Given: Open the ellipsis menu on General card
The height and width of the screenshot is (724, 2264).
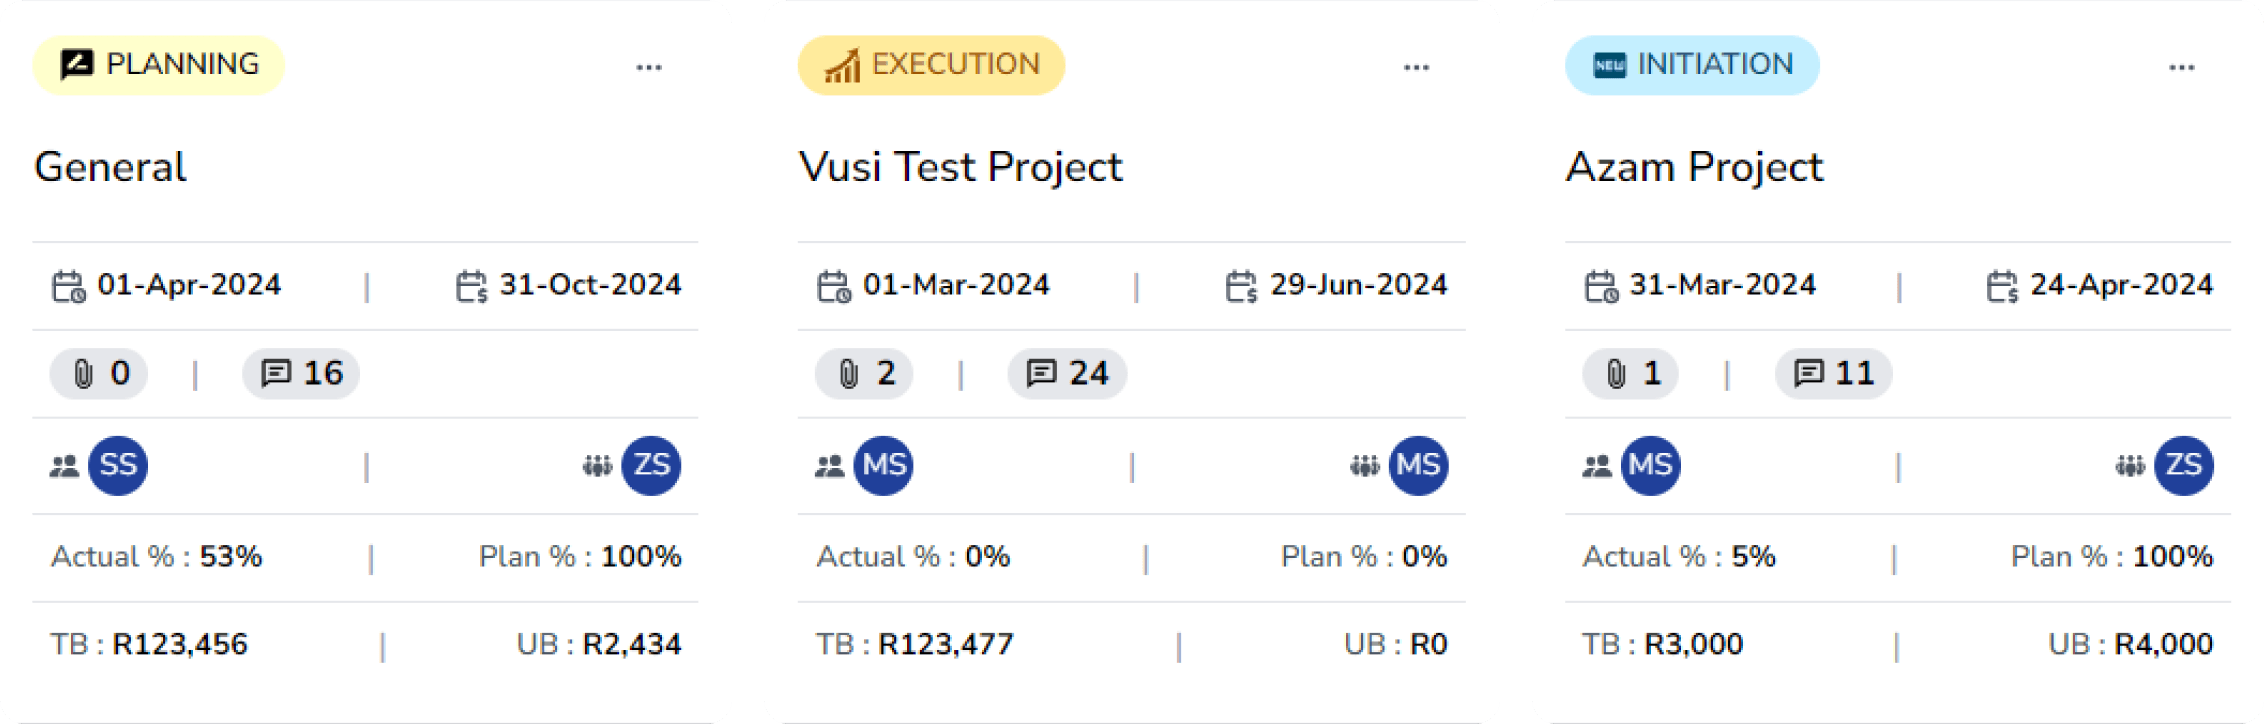Looking at the screenshot, I should [649, 66].
